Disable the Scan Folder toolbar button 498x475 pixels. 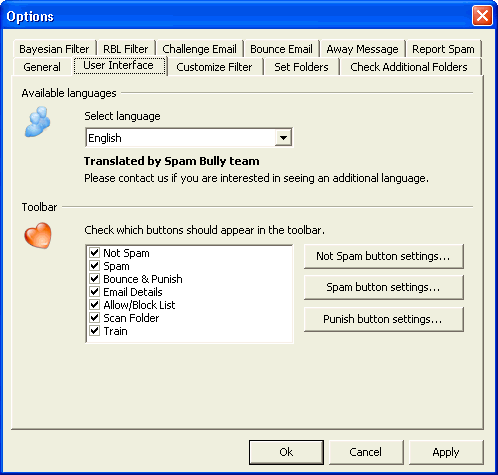tap(95, 318)
